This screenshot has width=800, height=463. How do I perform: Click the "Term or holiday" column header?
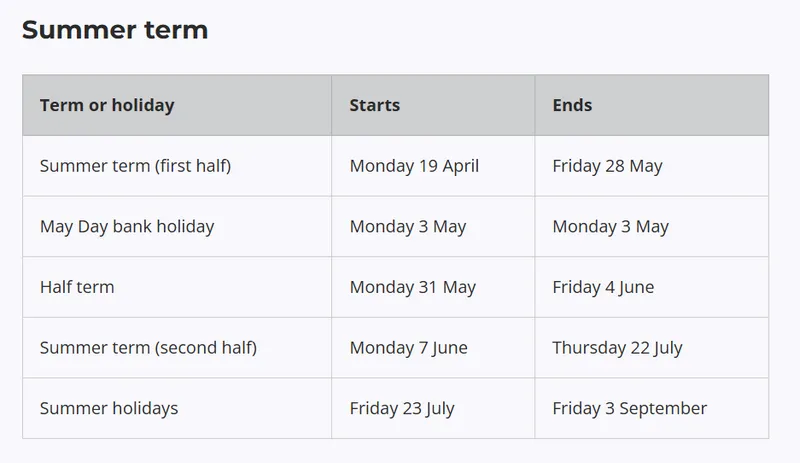point(107,105)
